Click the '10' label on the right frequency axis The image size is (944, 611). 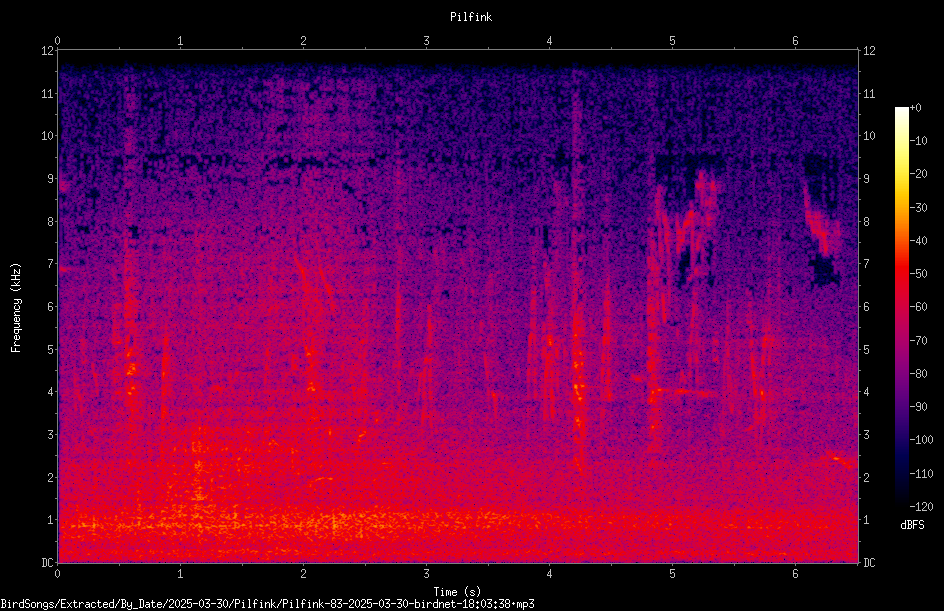pos(869,136)
